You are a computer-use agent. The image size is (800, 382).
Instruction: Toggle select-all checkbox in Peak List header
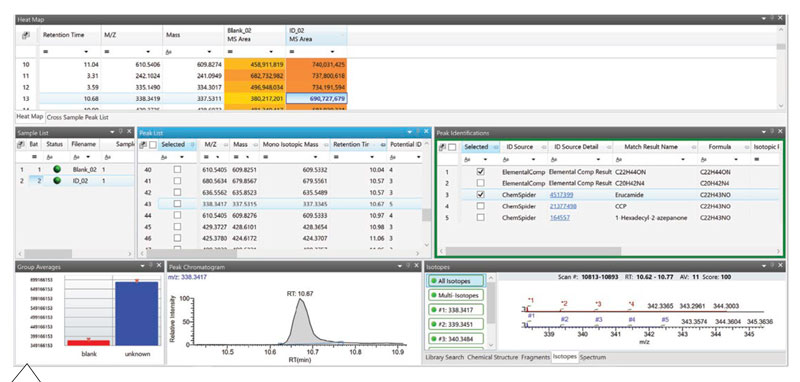pyautogui.click(x=153, y=145)
